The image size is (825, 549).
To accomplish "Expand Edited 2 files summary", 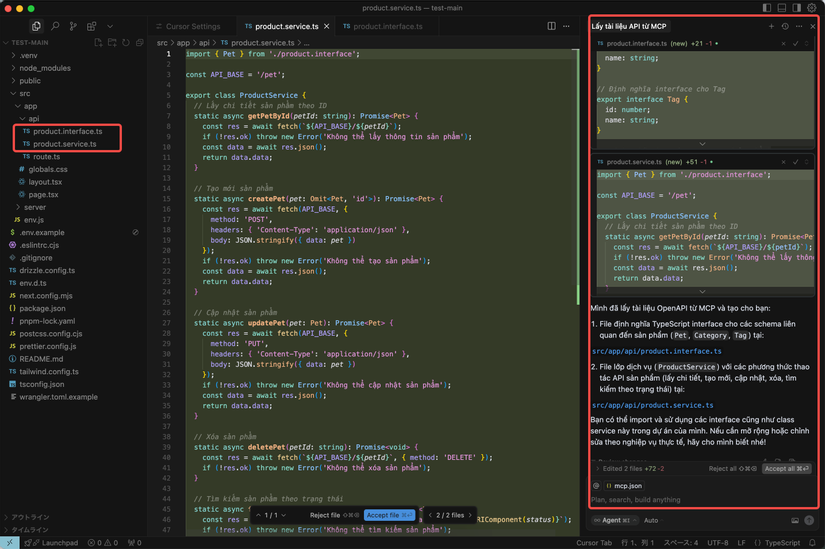I will tap(630, 468).
